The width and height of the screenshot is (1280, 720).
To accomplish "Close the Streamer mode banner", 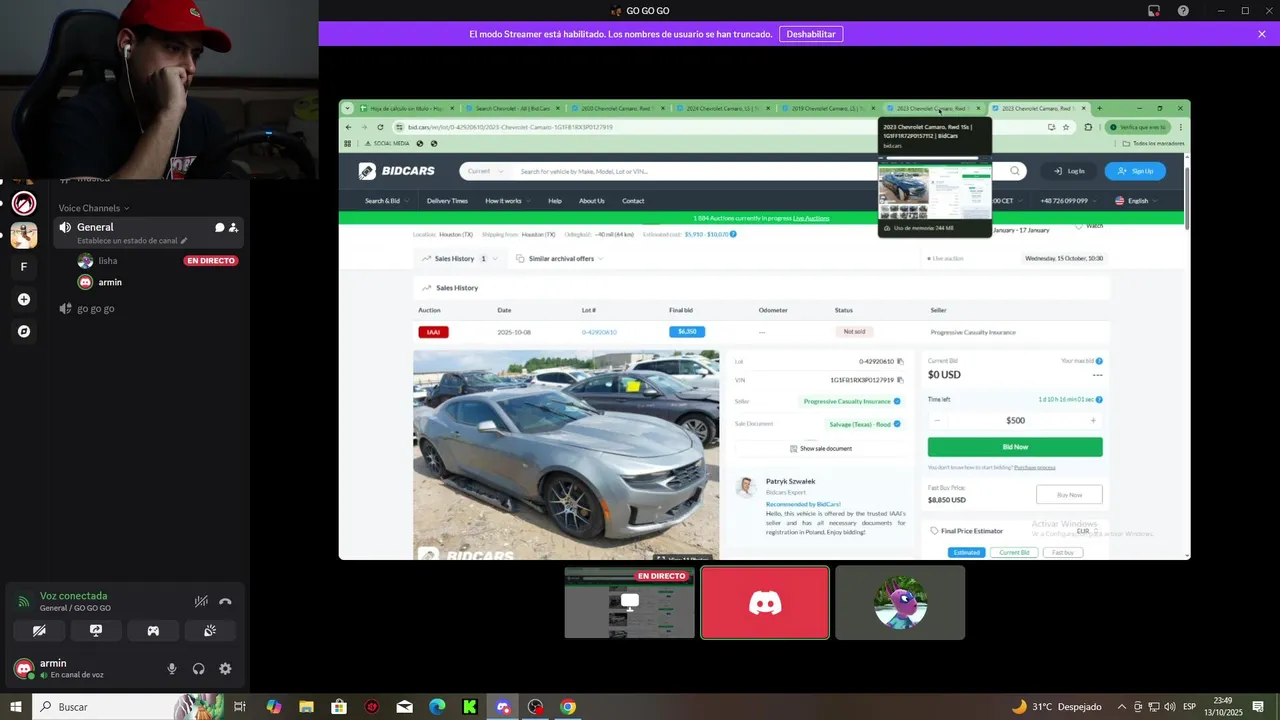I will point(1262,34).
